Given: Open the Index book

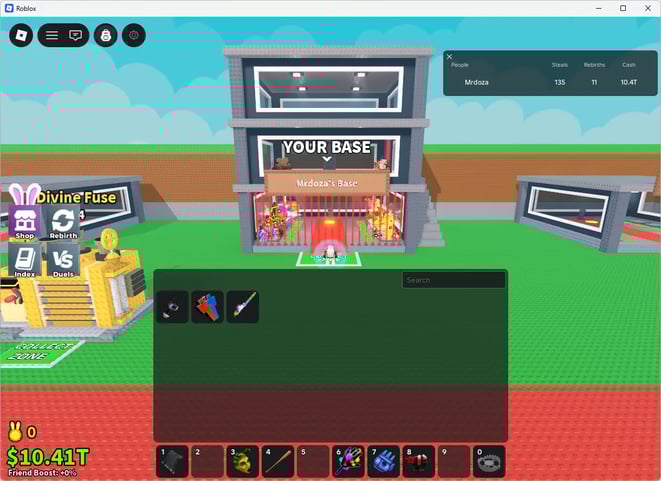Looking at the screenshot, I should pos(24,260).
